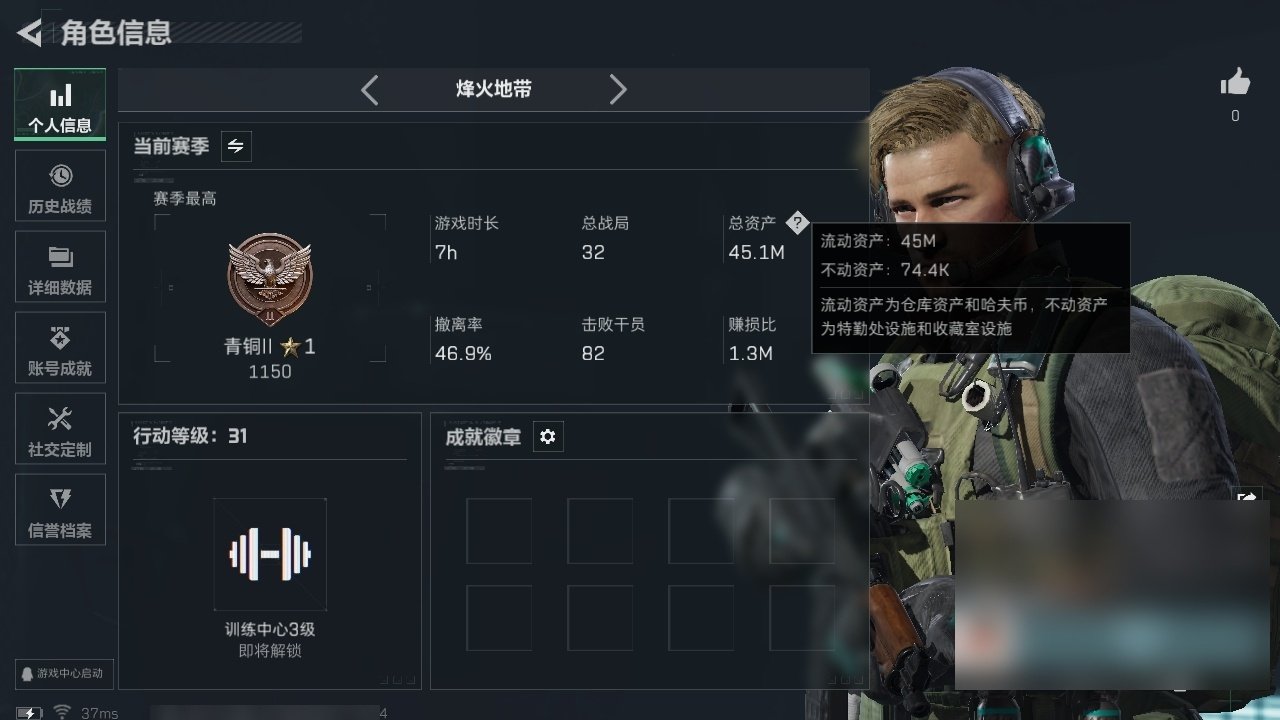Screen dimensions: 1280x720
Task: Toggle the 当前赛季 season switch icon
Action: tap(236, 146)
